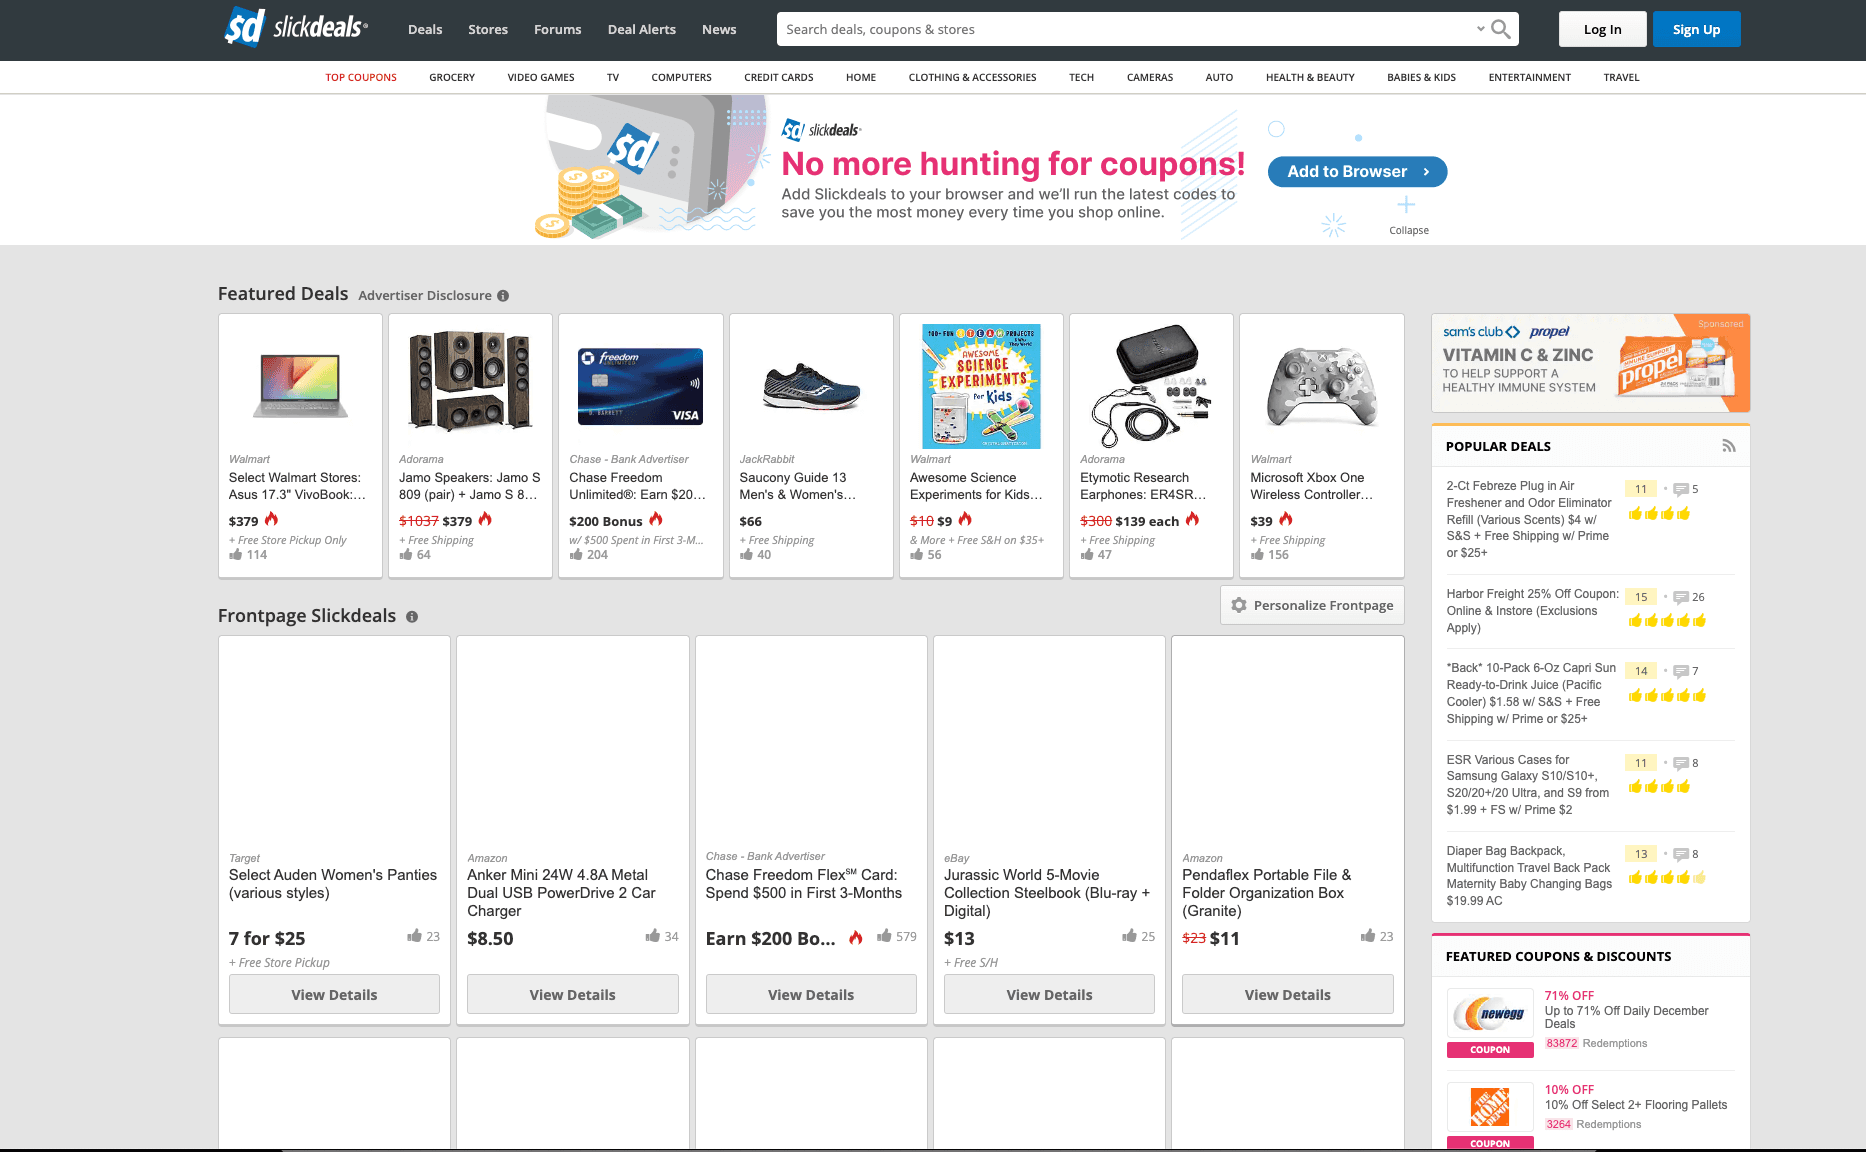Open the Sam's Club Propel sponsored banner
This screenshot has width=1866, height=1152.
1590,363
